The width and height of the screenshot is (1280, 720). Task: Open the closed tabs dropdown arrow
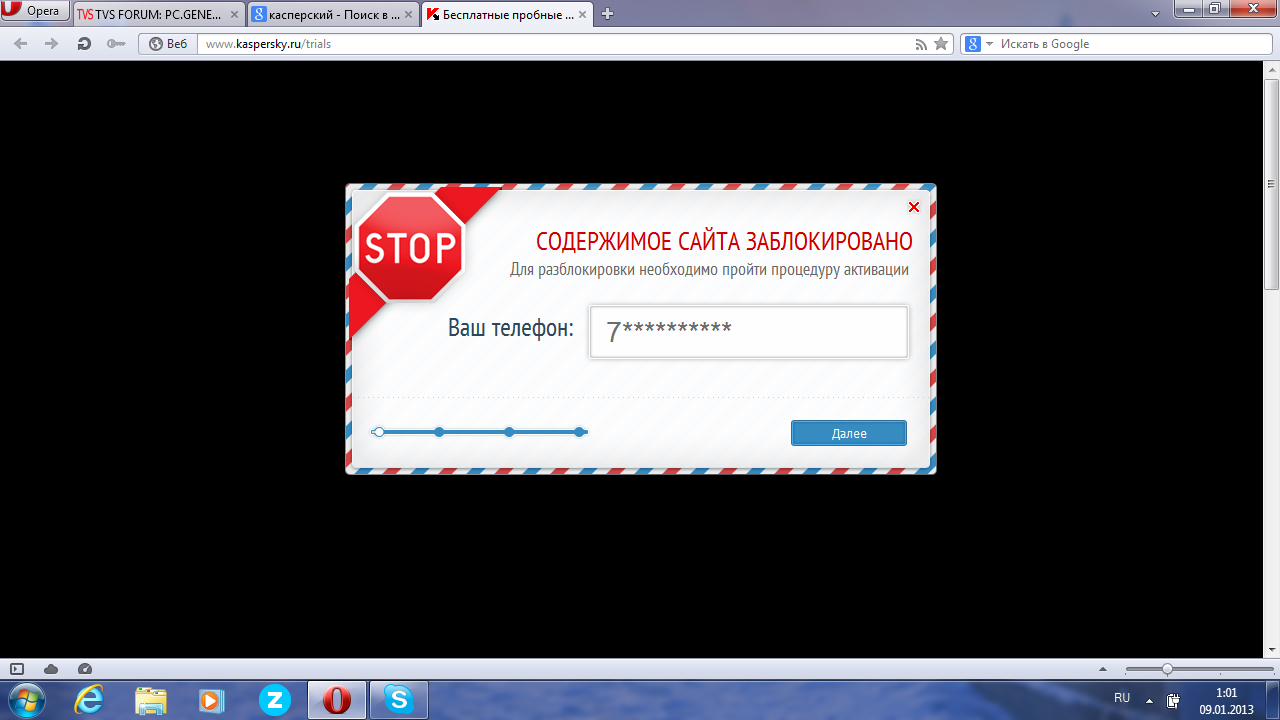(1155, 14)
